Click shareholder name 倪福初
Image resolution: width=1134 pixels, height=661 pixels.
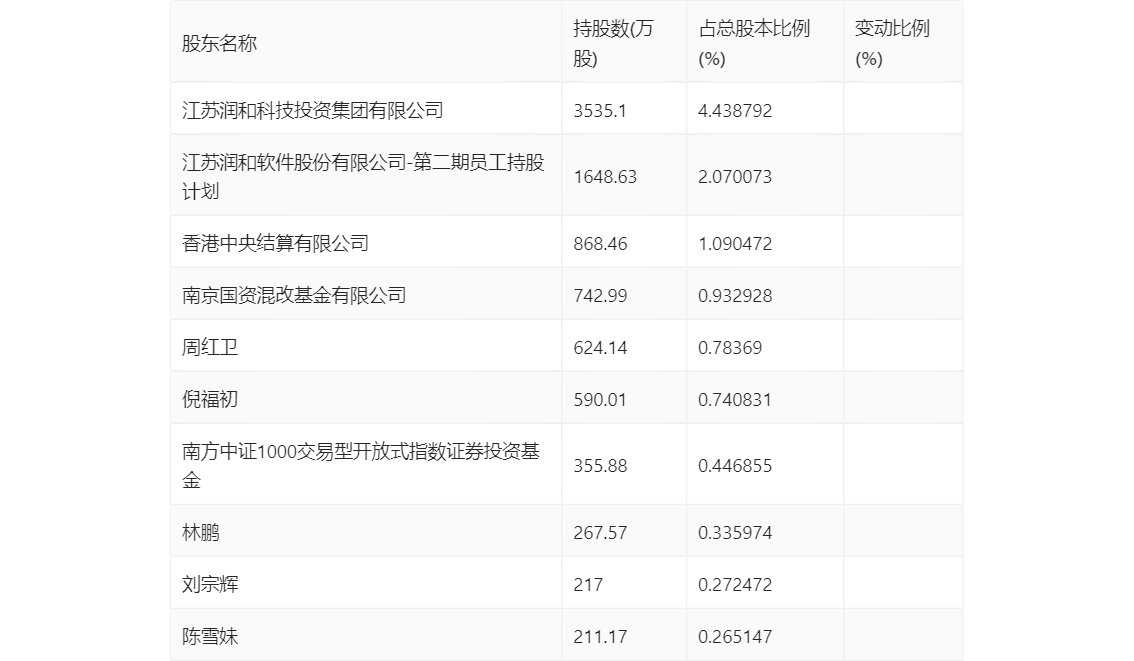coord(210,400)
